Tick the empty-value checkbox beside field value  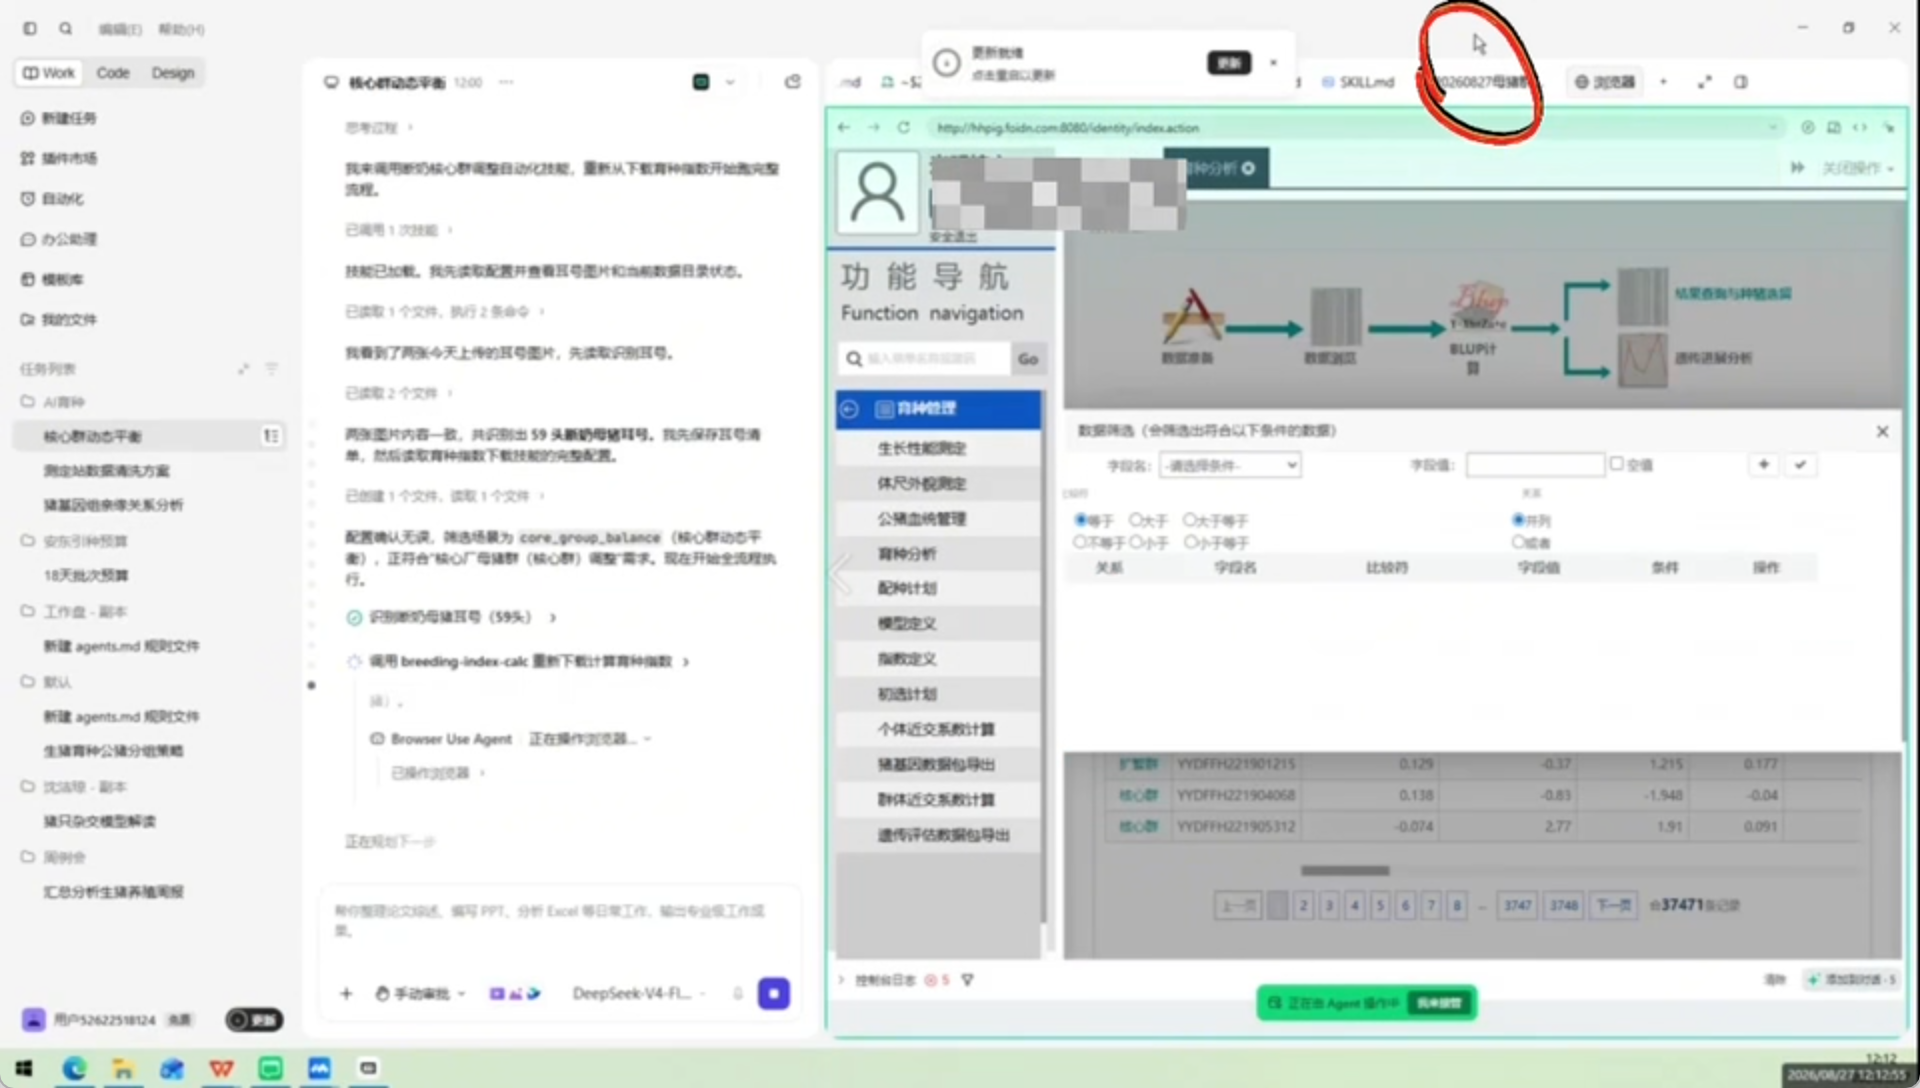[x=1616, y=463]
